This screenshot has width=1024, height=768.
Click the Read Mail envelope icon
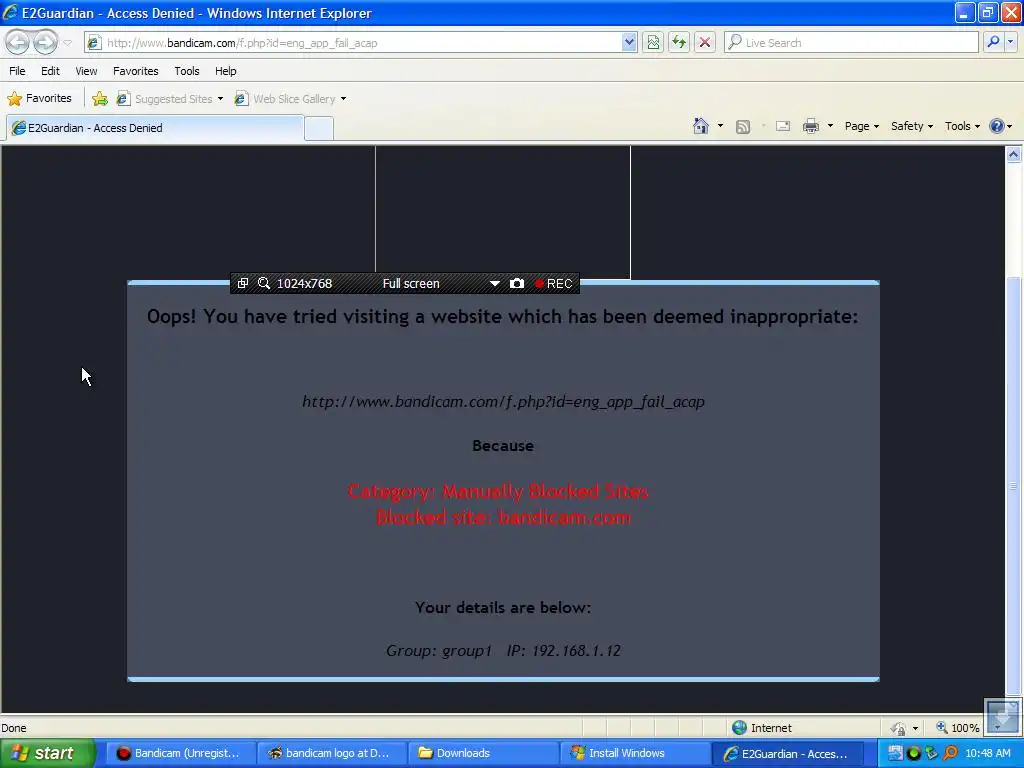pos(783,126)
